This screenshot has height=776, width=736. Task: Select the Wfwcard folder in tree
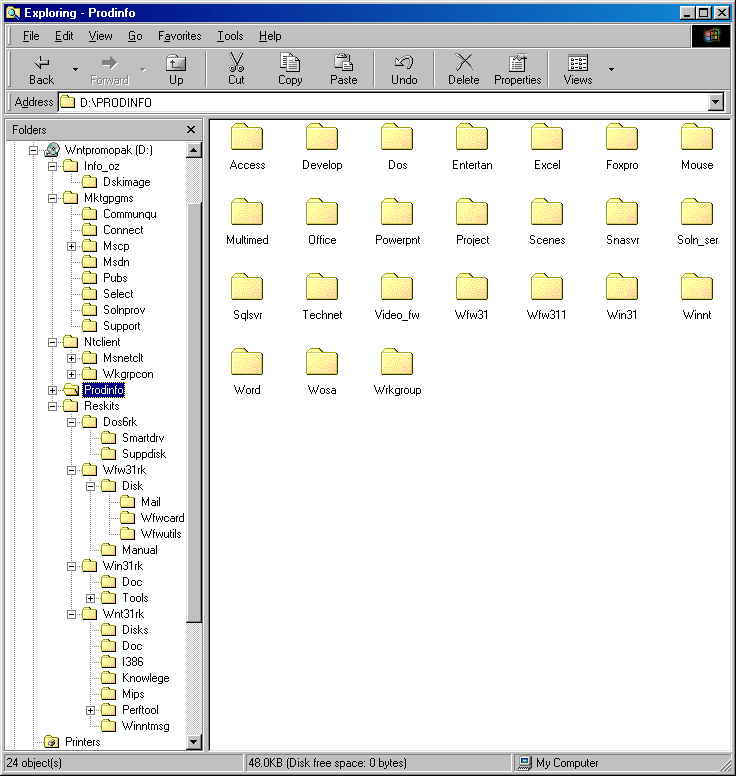point(162,518)
